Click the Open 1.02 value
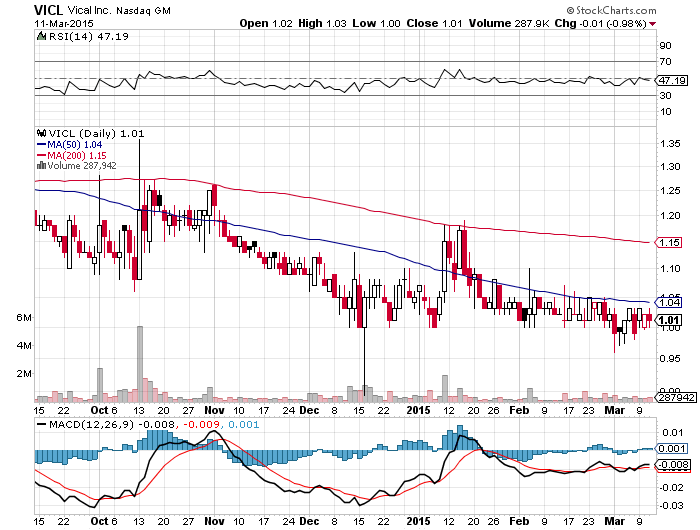 266,23
